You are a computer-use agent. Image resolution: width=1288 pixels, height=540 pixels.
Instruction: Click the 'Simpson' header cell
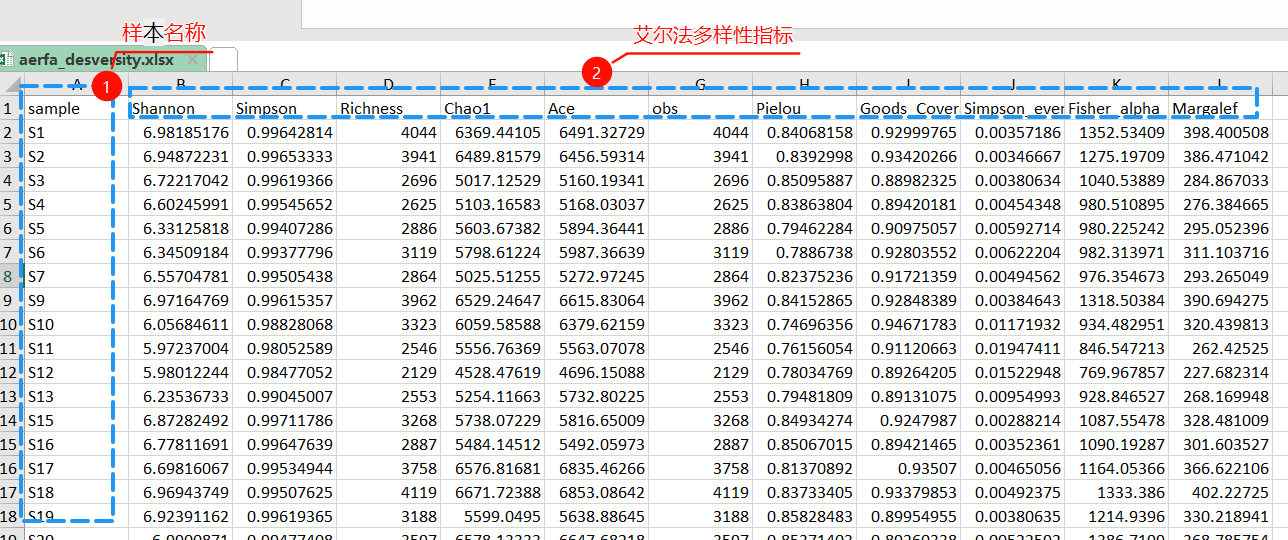pyautogui.click(x=285, y=108)
